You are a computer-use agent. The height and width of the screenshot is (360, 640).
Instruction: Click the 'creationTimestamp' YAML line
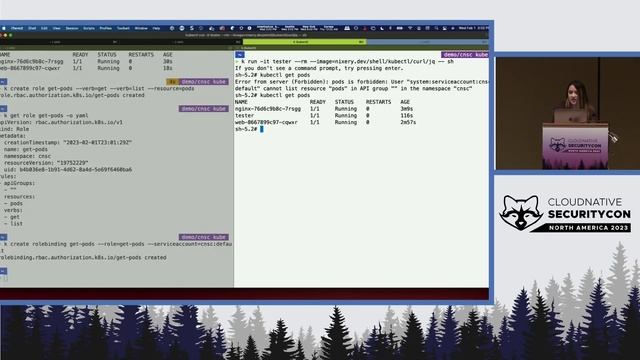pyautogui.click(x=68, y=142)
